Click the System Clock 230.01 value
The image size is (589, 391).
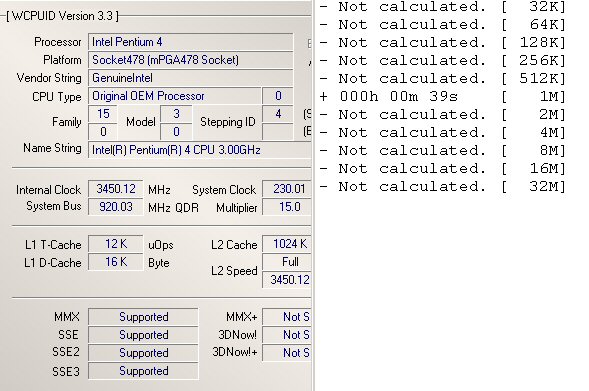287,189
